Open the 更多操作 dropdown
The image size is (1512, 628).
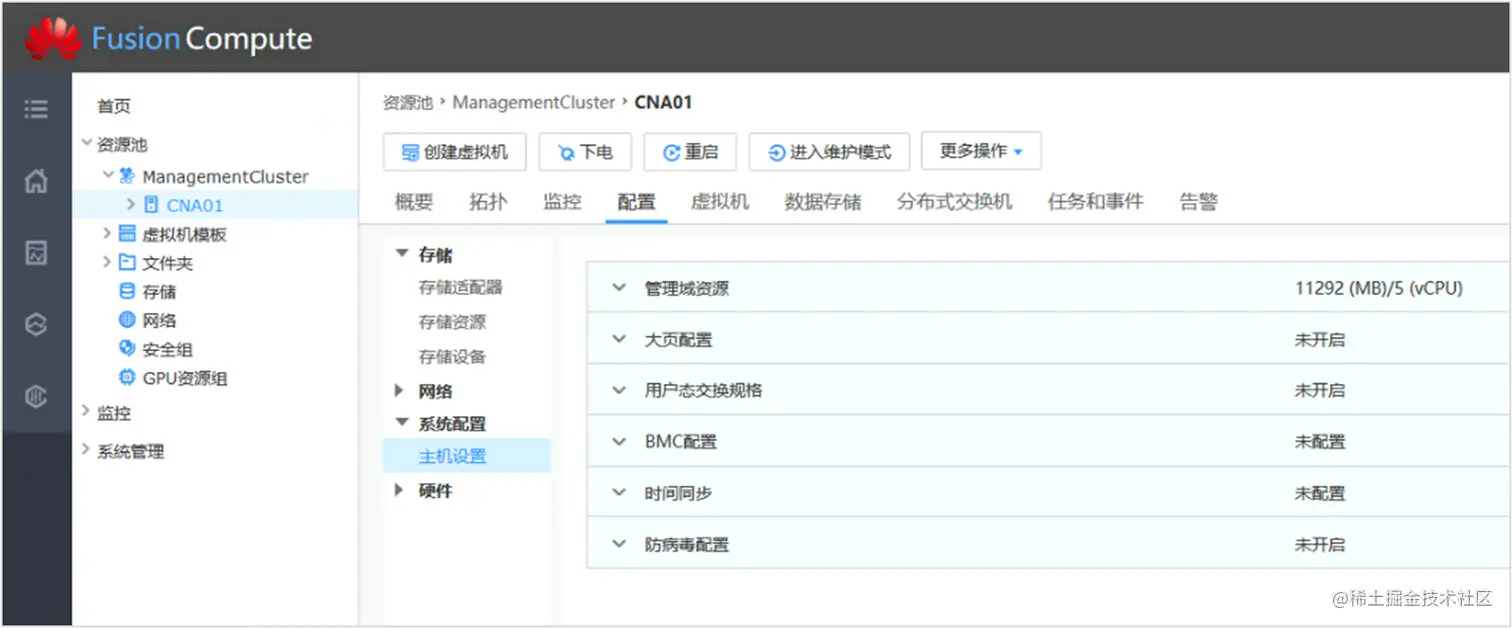pyautogui.click(x=980, y=151)
